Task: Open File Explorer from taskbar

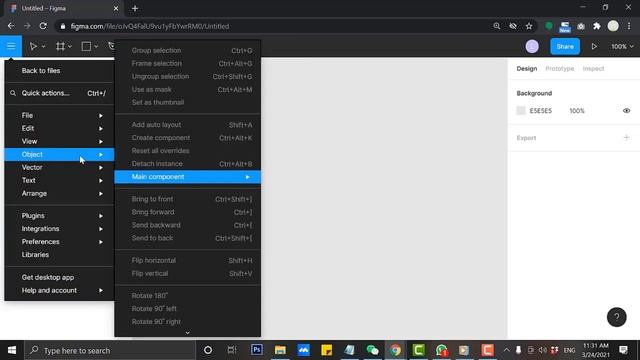Action: 280,350
